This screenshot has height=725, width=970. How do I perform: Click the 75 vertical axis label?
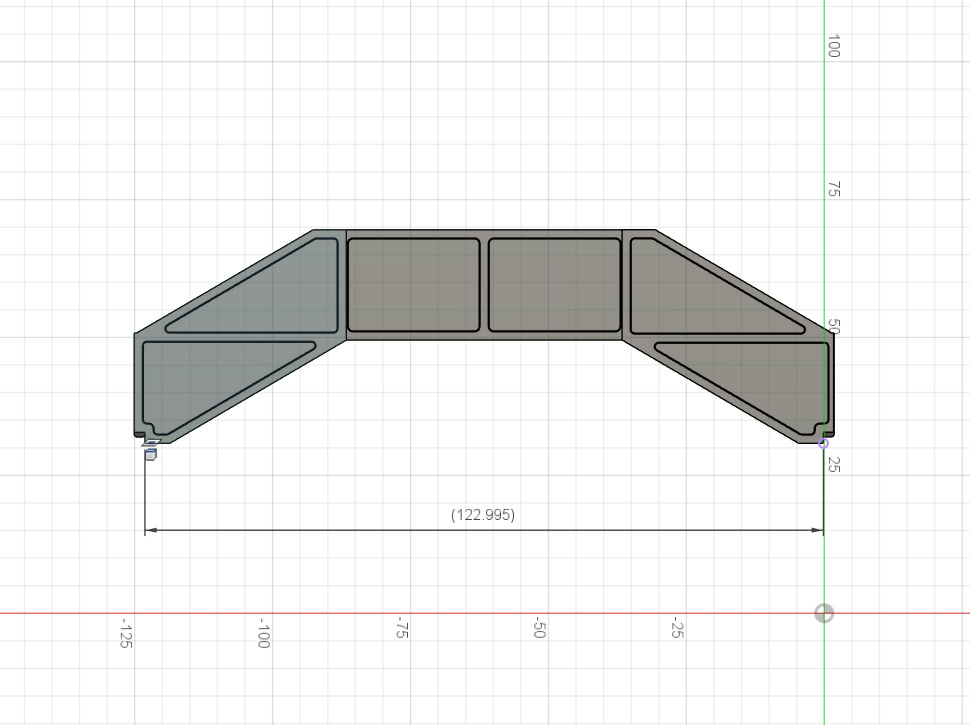point(834,189)
